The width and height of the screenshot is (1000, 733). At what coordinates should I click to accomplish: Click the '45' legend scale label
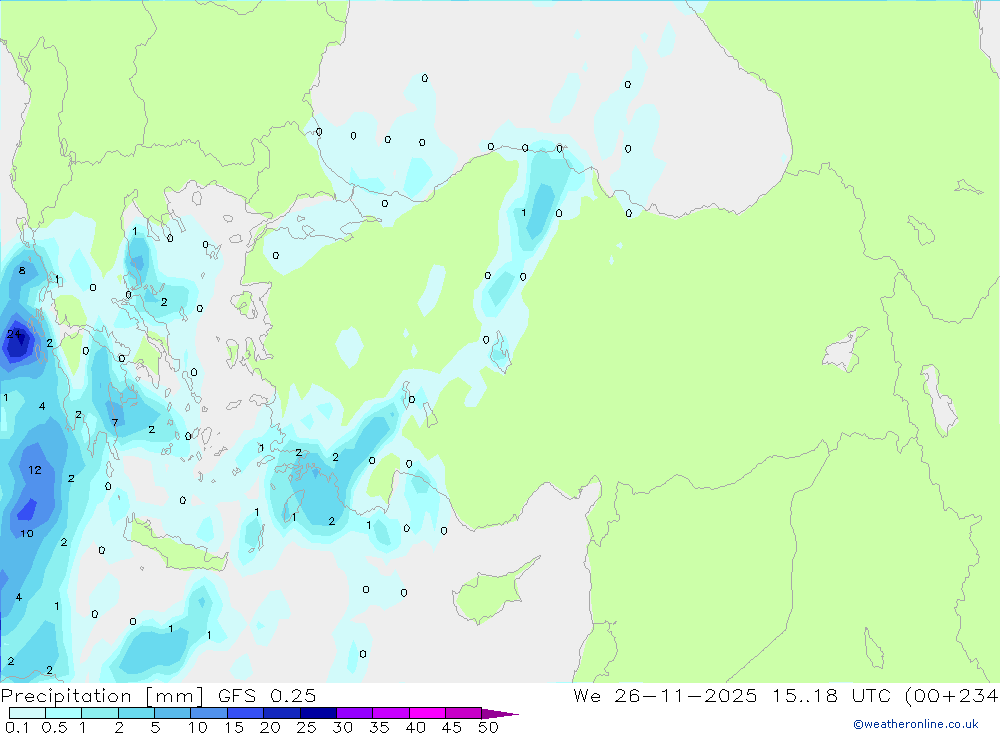452,727
